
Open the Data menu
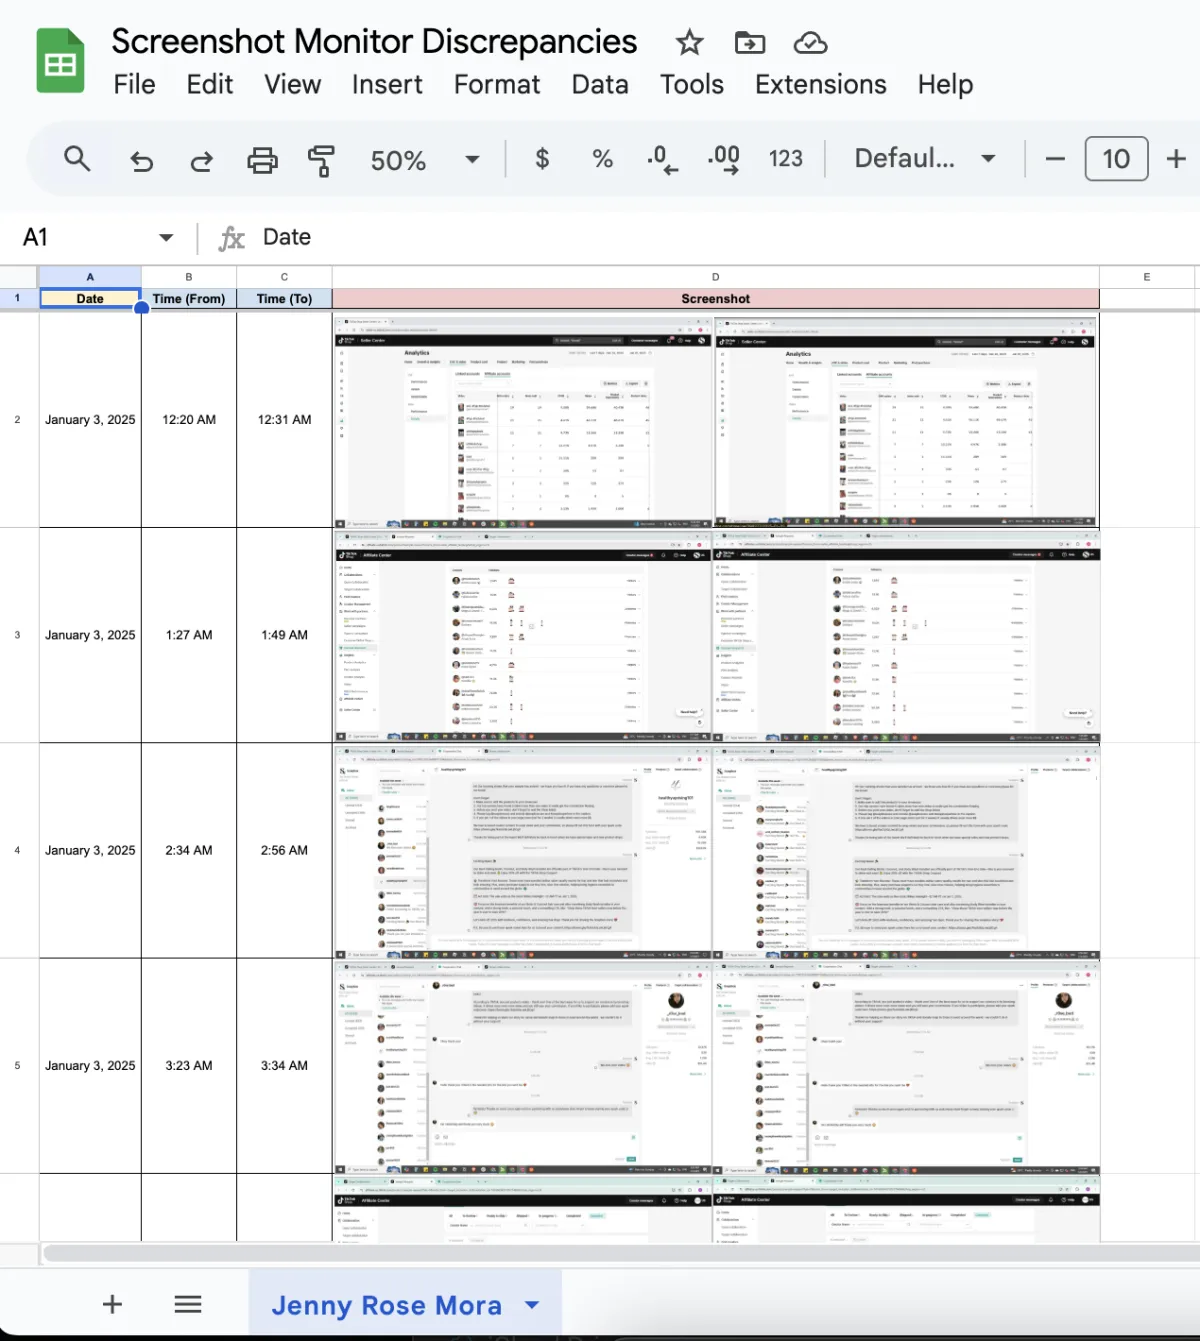pyautogui.click(x=600, y=85)
